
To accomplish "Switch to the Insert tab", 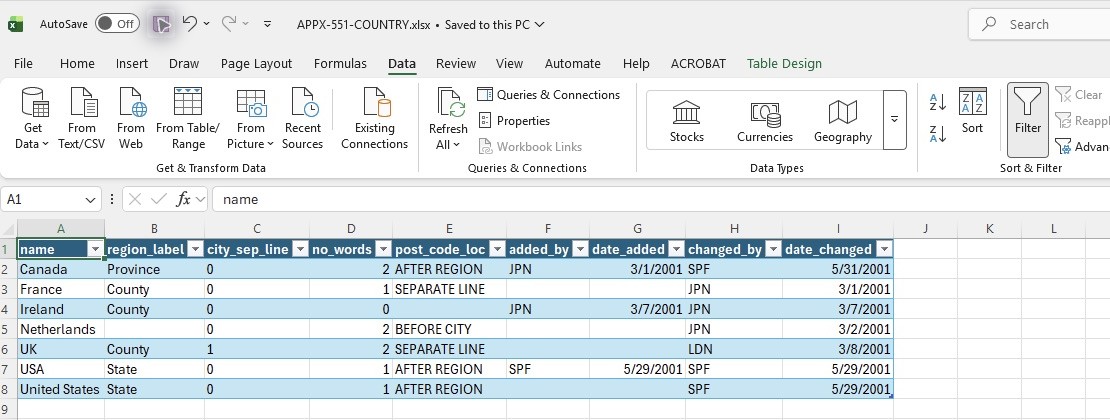I will pos(132,64).
